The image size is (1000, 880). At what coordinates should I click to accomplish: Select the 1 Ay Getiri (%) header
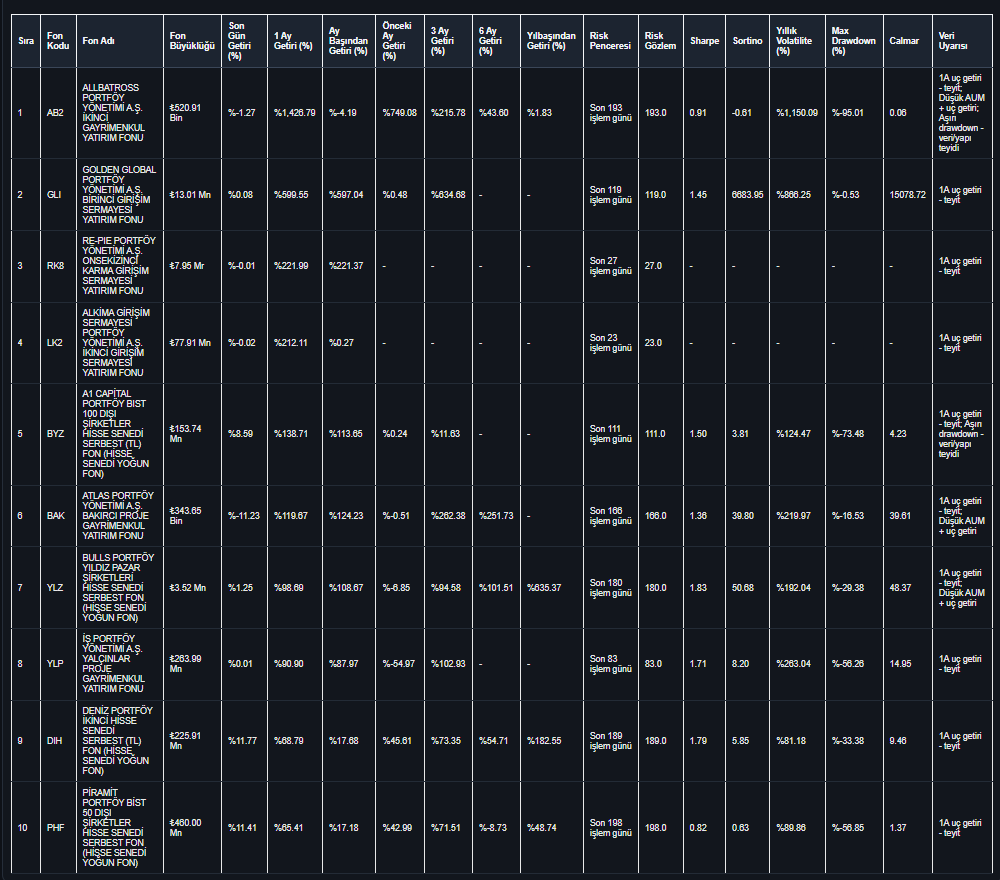point(293,41)
